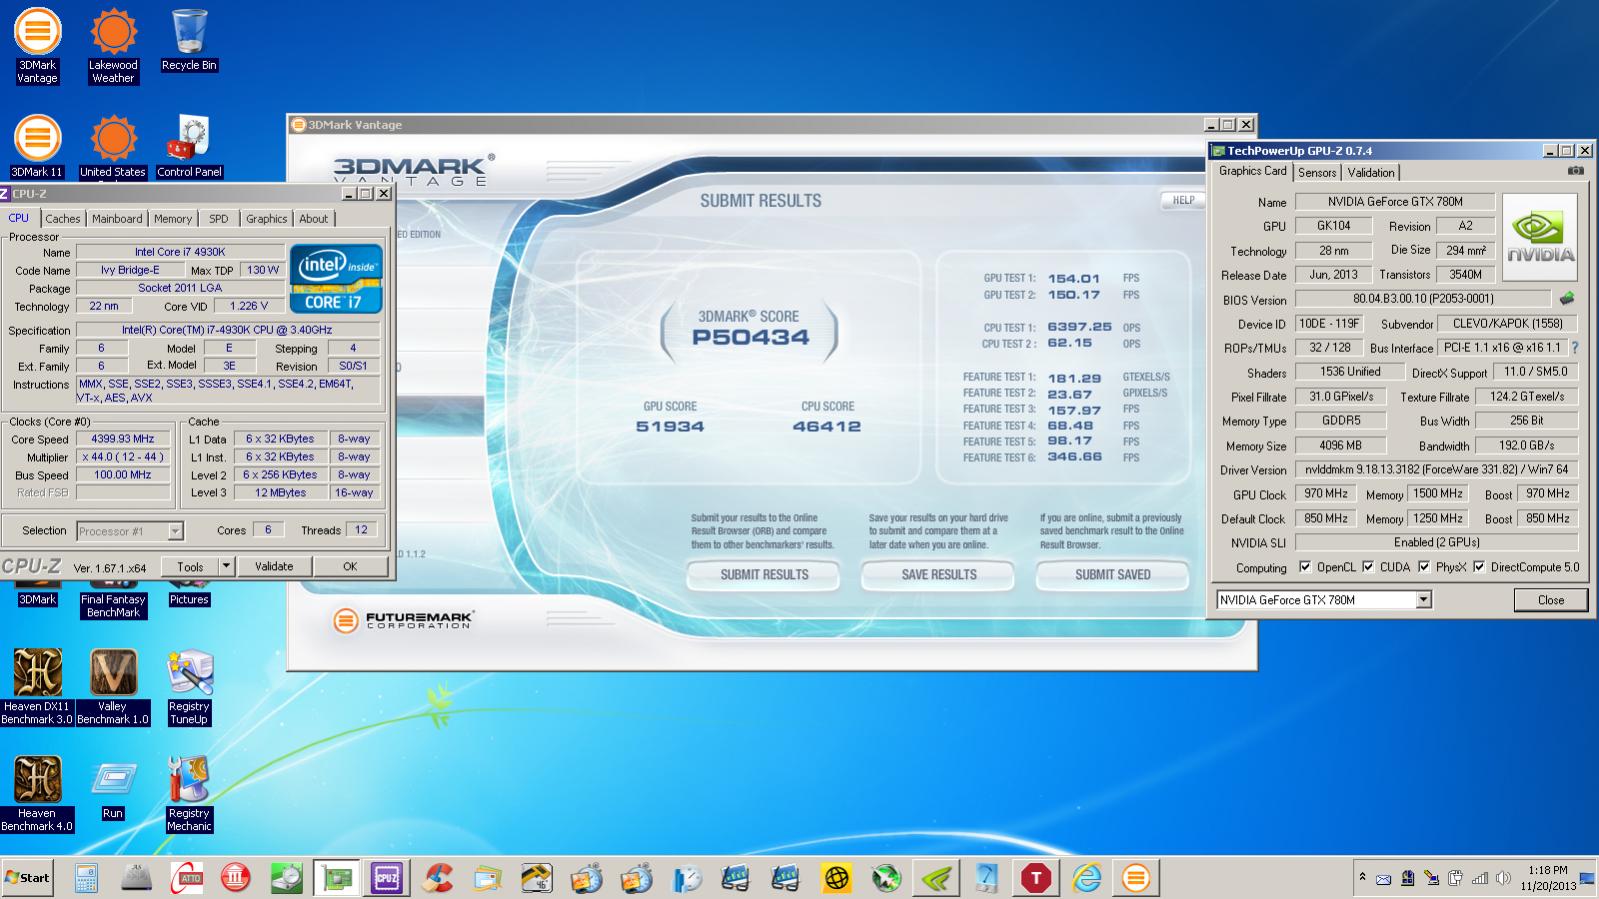This screenshot has height=899, width=1599.
Task: Click the Save Results button in 3DMark Vantage
Action: tap(938, 575)
